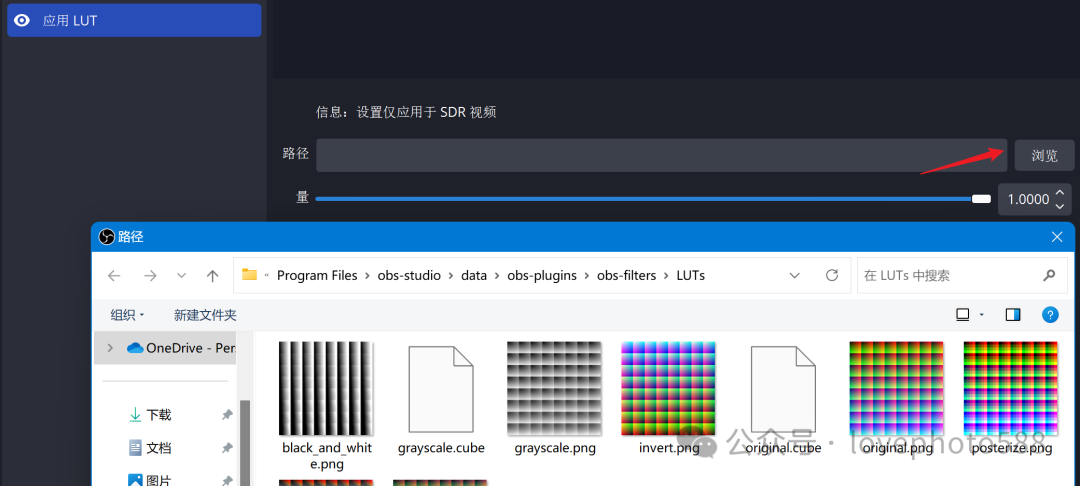Viewport: 1080px width, 486px height.
Task: Click the 路径 path input field
Action: tap(661, 155)
